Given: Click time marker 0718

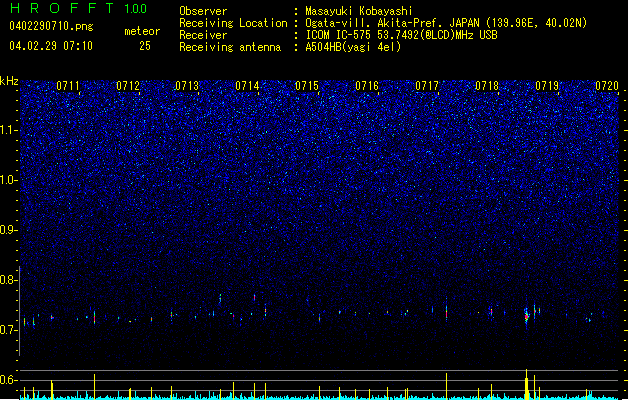Looking at the screenshot, I should (x=487, y=86).
